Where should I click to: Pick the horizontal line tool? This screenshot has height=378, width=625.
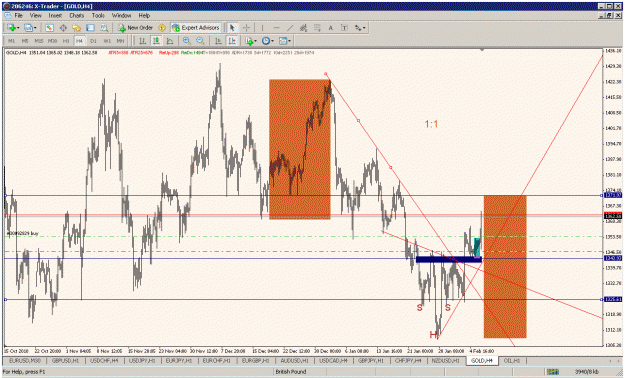pos(276,28)
